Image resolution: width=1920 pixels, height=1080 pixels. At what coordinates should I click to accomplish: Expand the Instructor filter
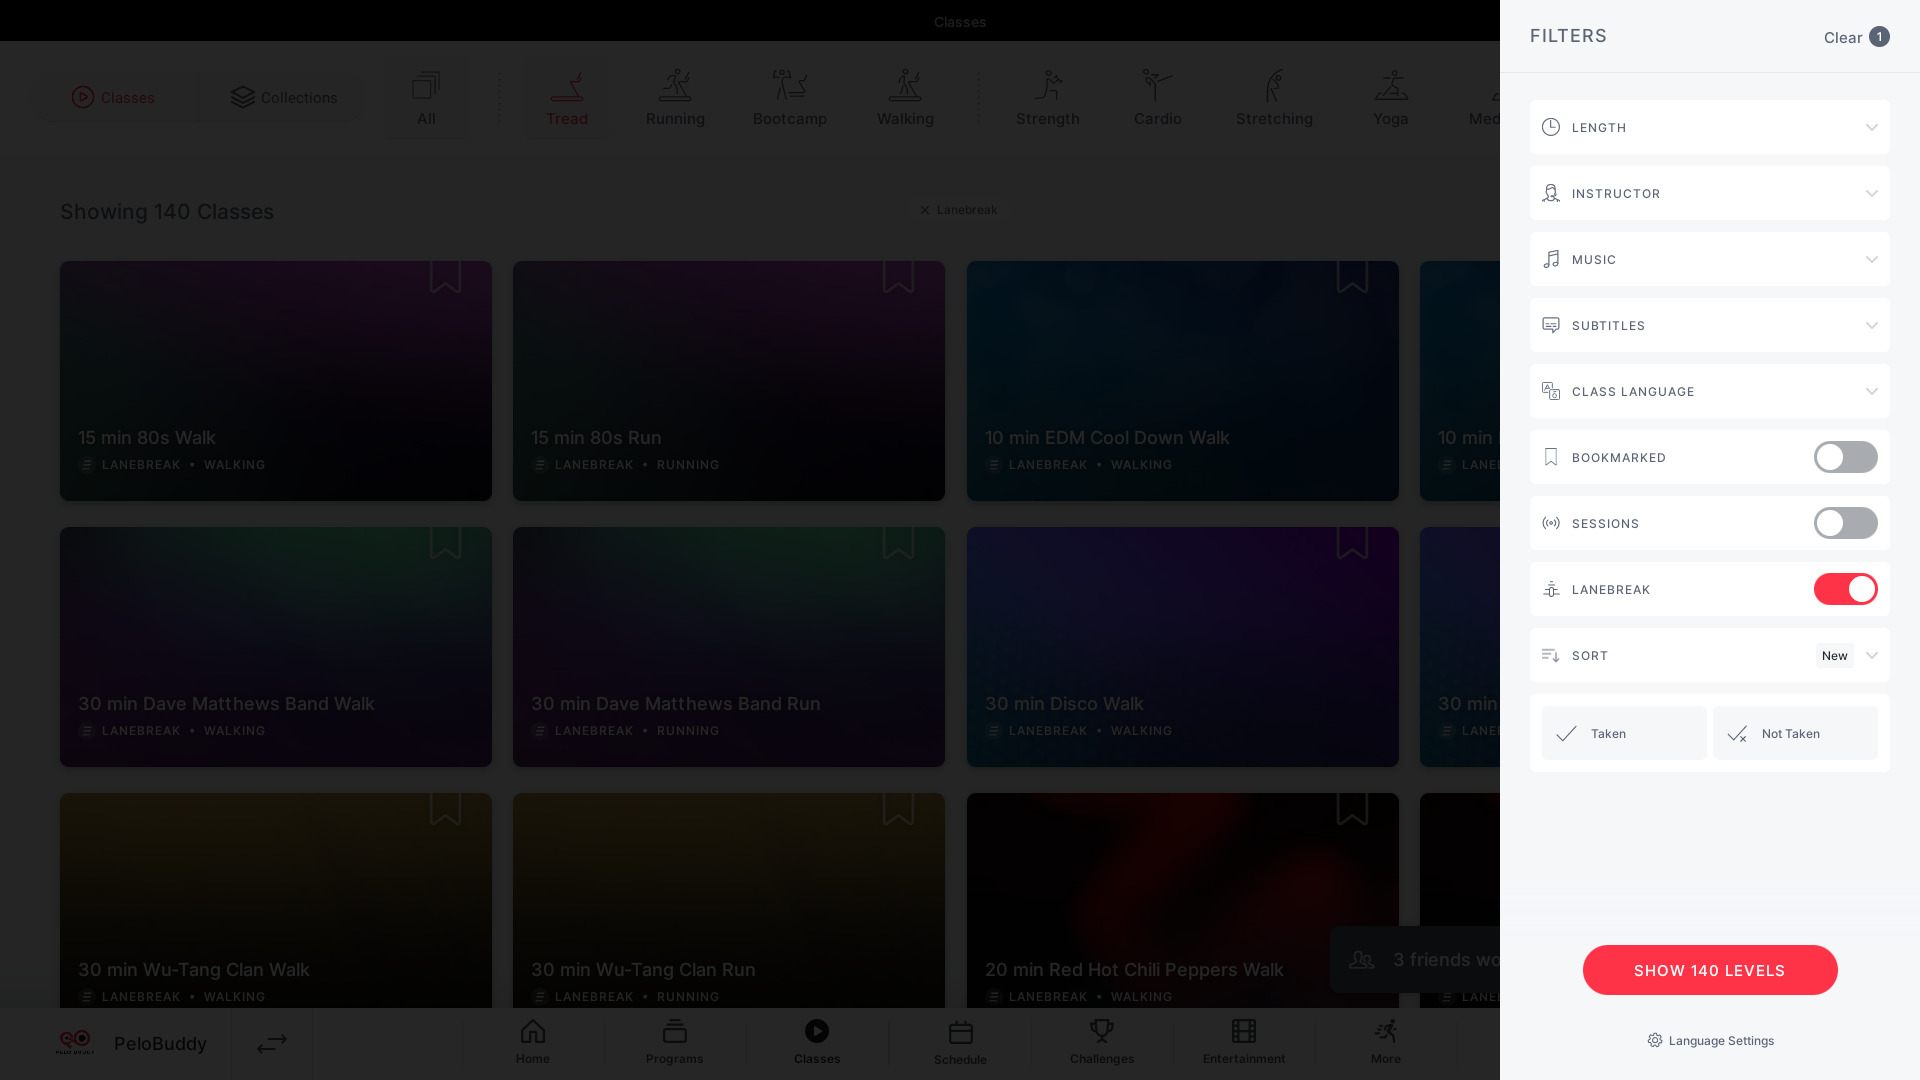1710,193
